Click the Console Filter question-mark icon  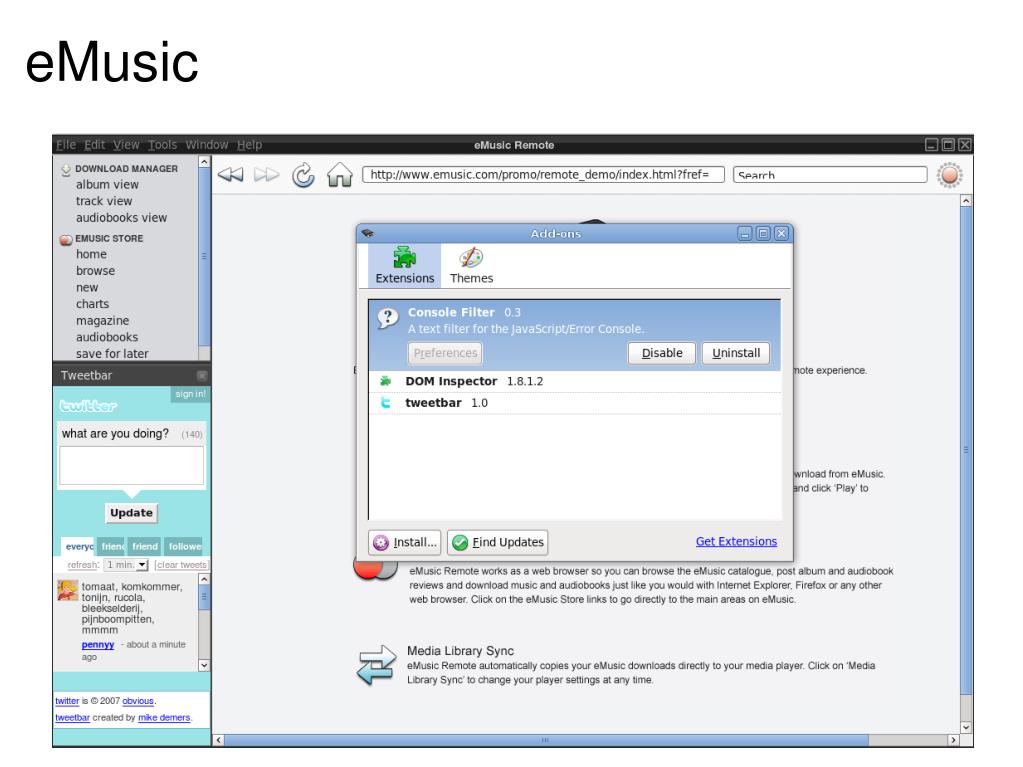pyautogui.click(x=388, y=318)
